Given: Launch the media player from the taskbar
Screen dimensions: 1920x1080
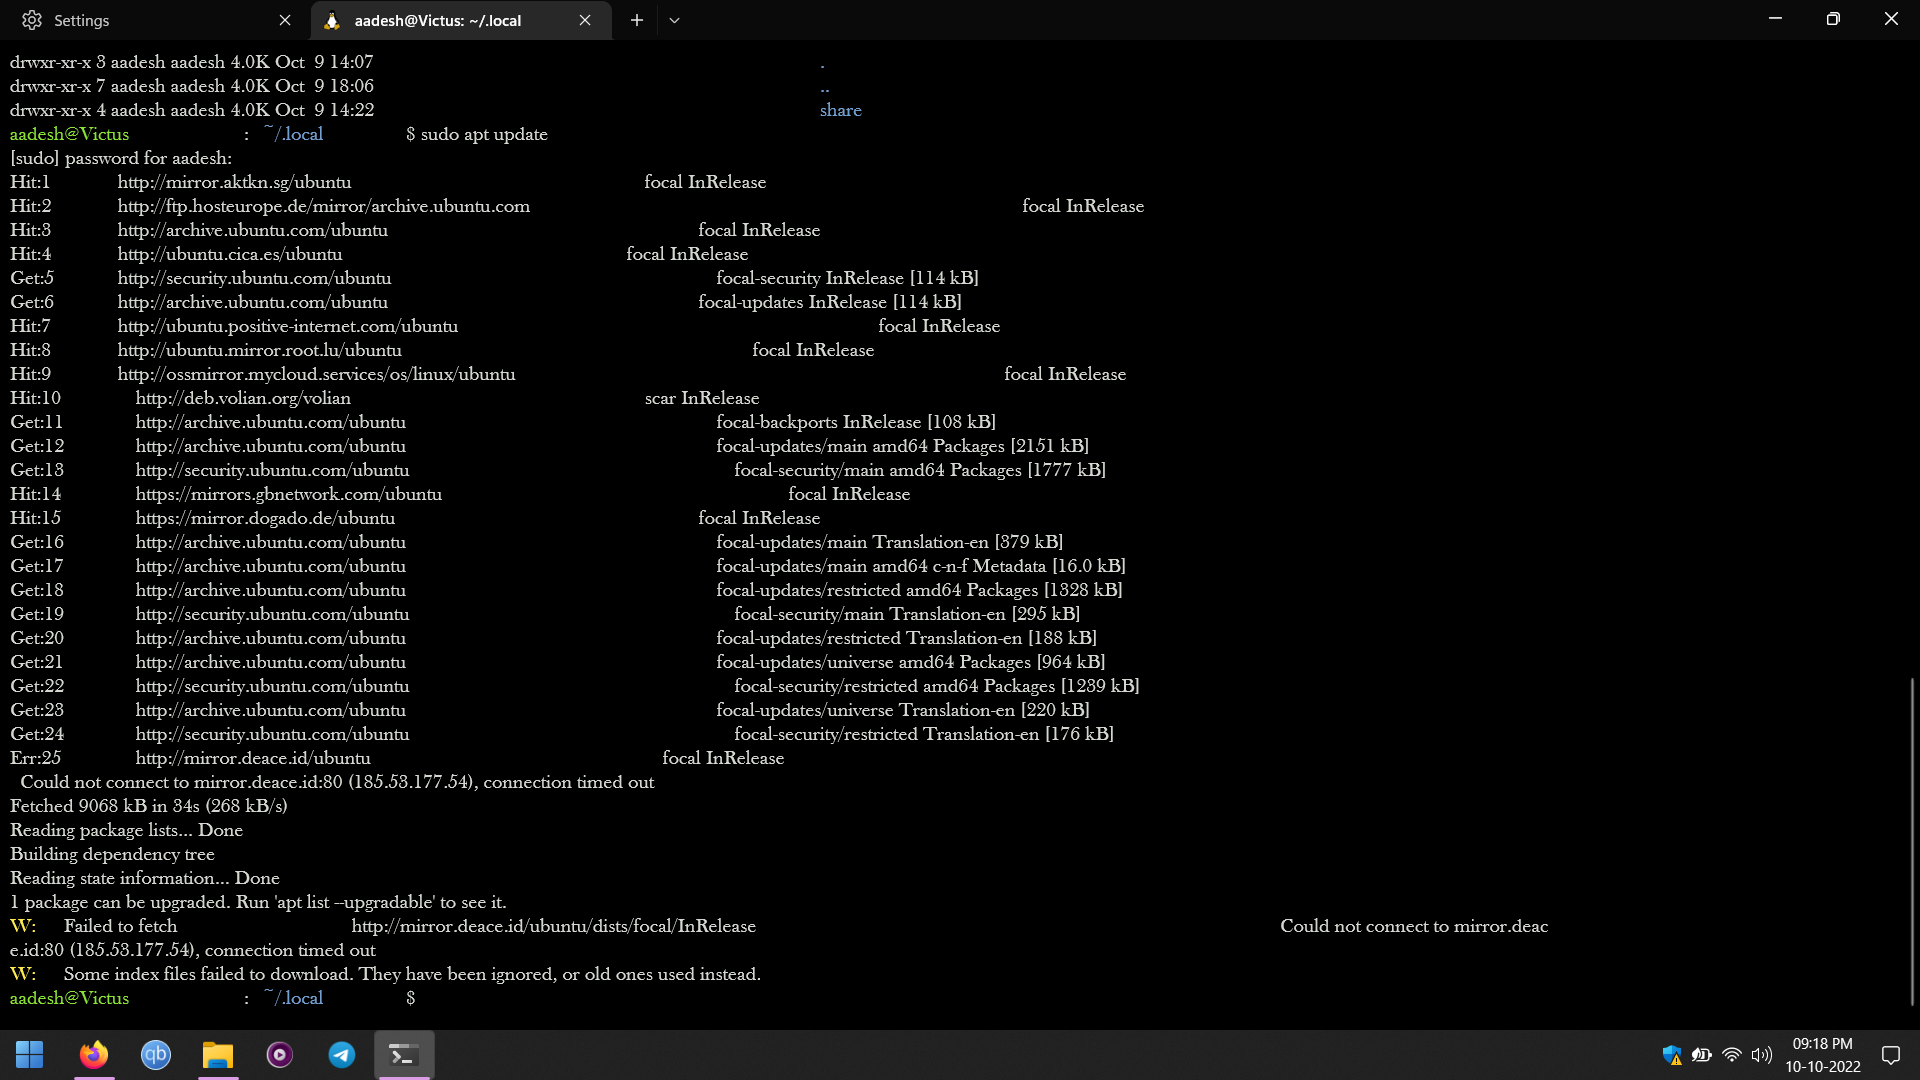Looking at the screenshot, I should (279, 1055).
